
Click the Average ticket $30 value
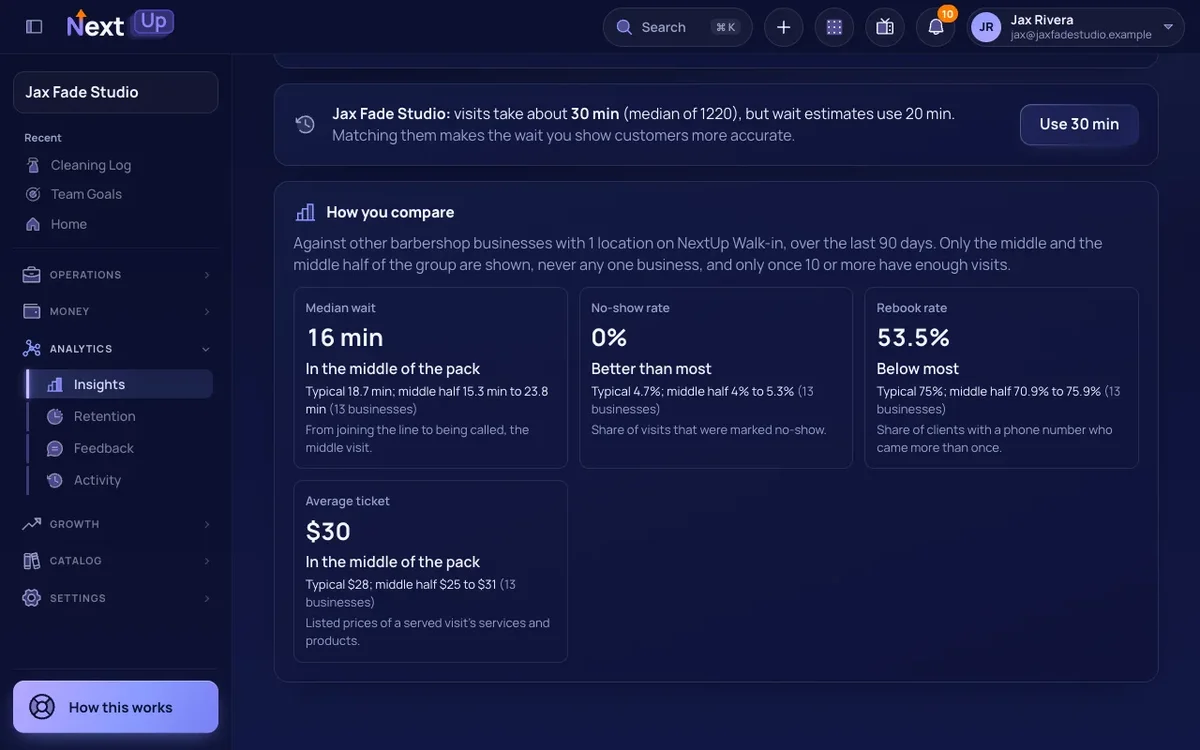pos(328,530)
